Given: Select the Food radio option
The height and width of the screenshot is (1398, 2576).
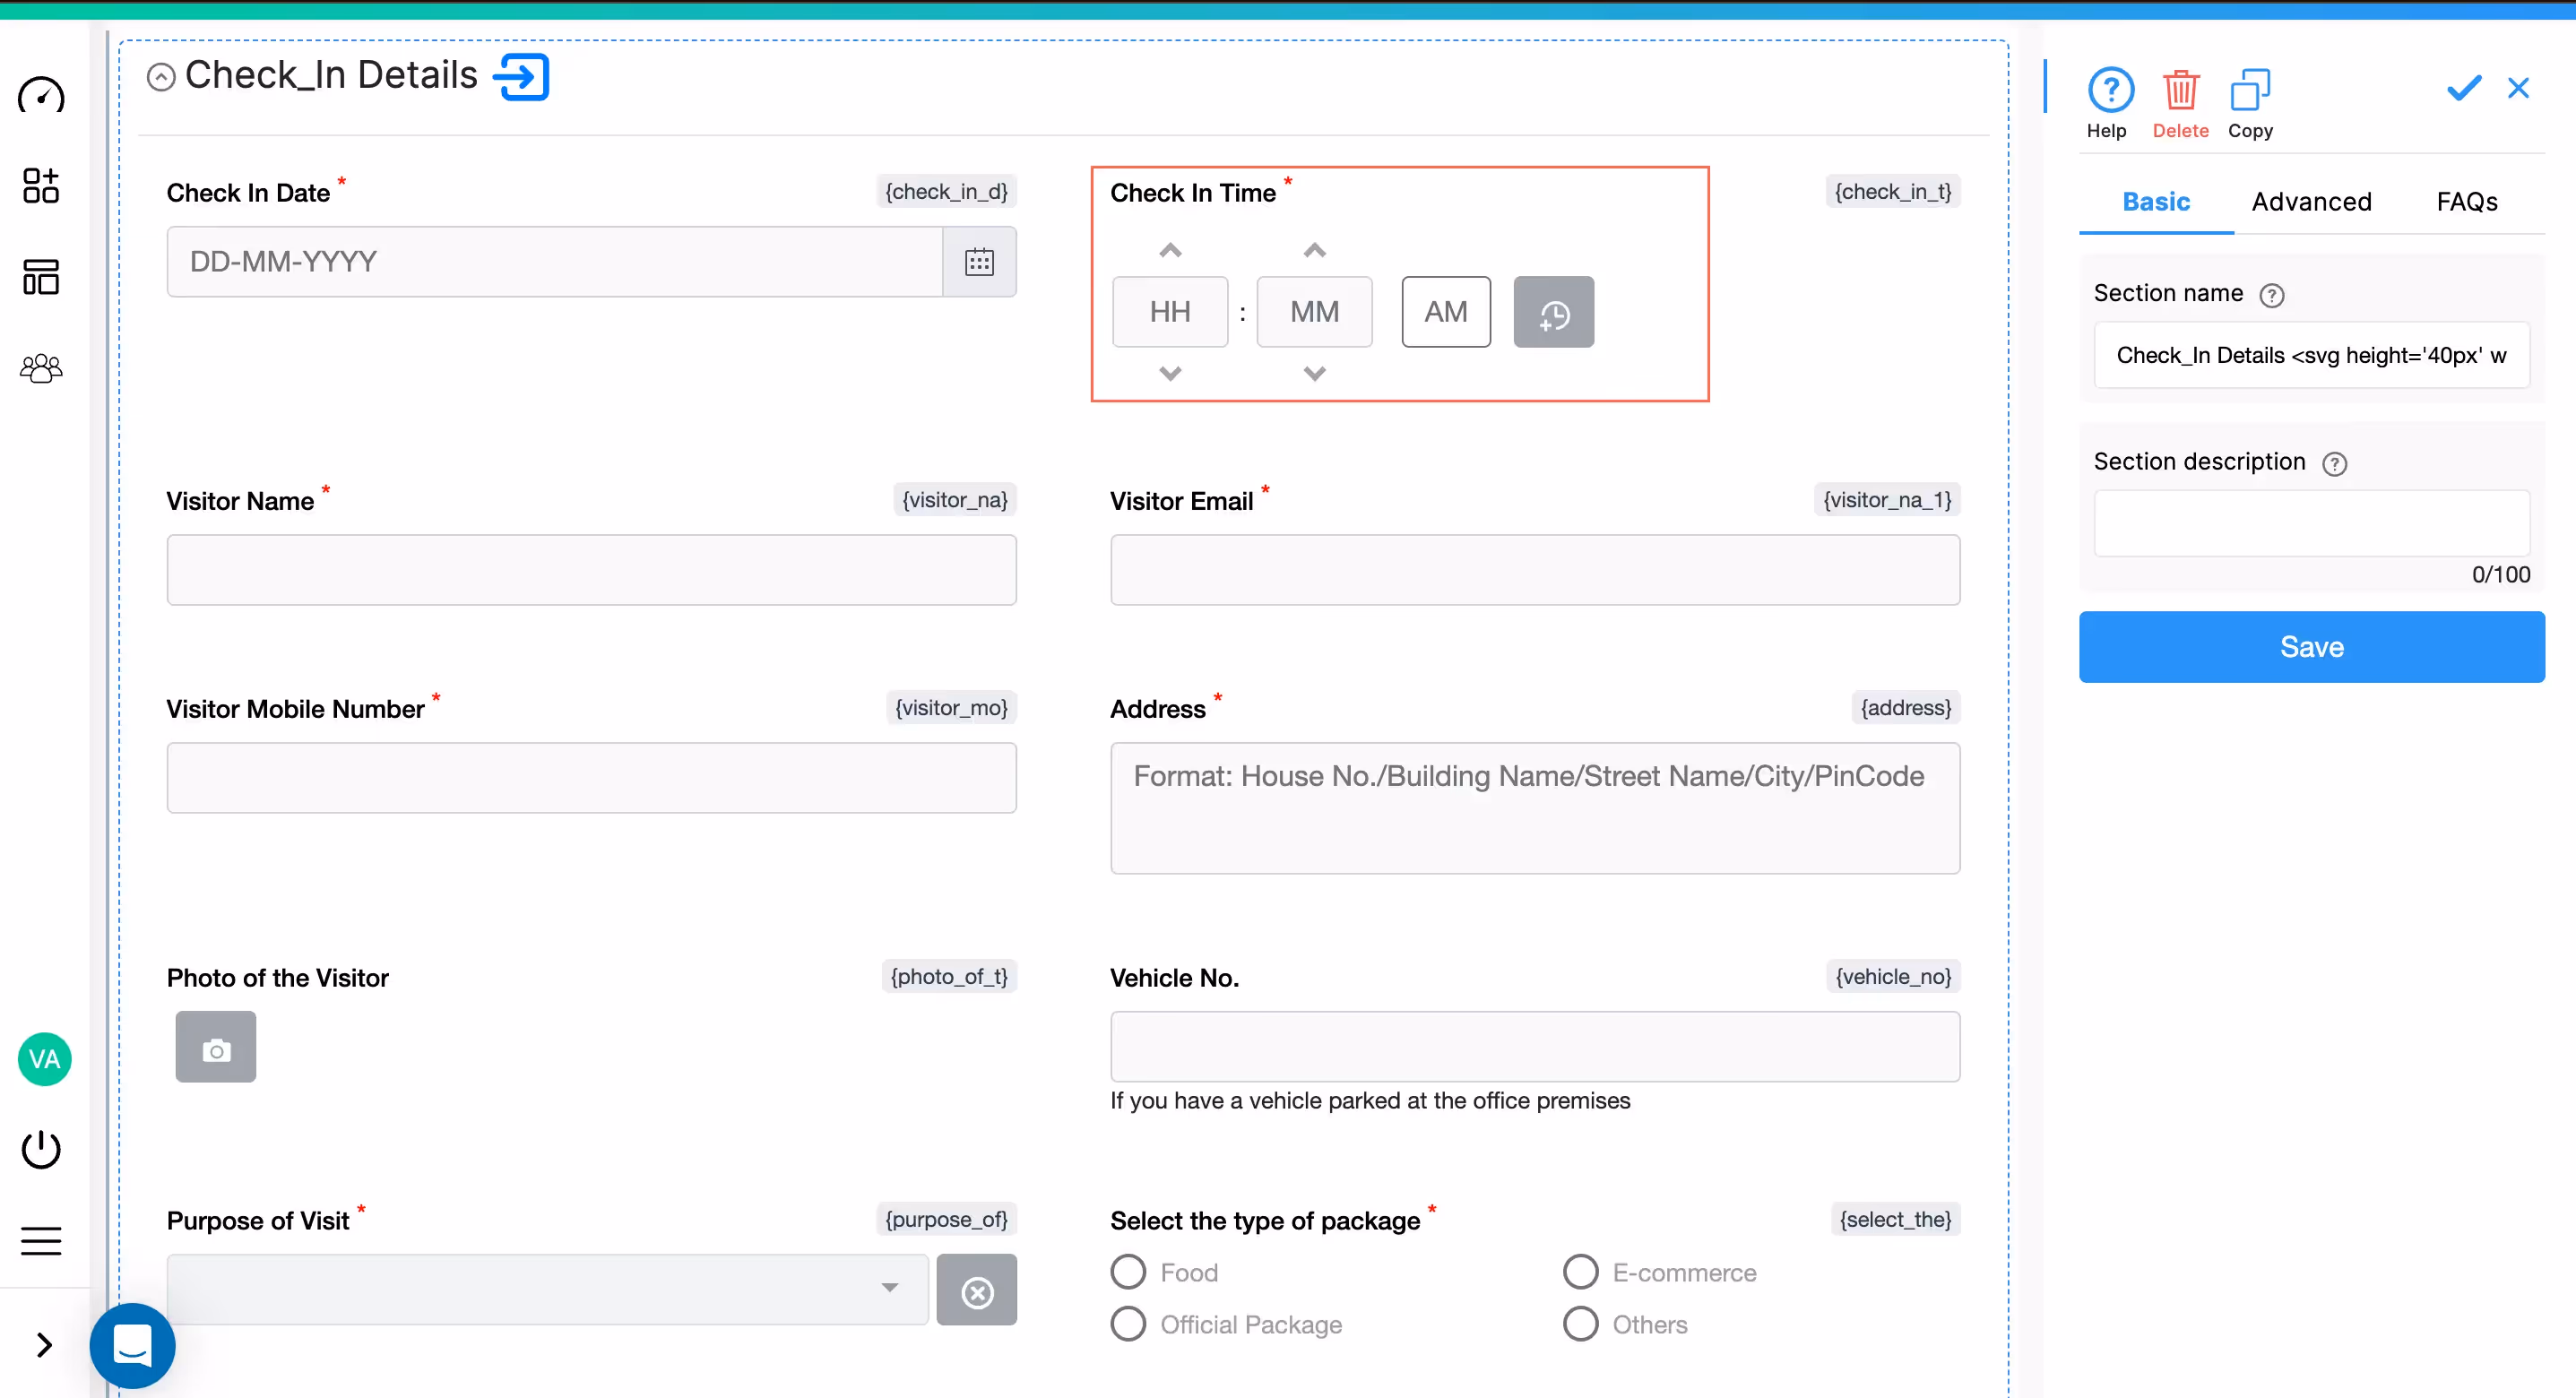Looking at the screenshot, I should coord(1128,1272).
